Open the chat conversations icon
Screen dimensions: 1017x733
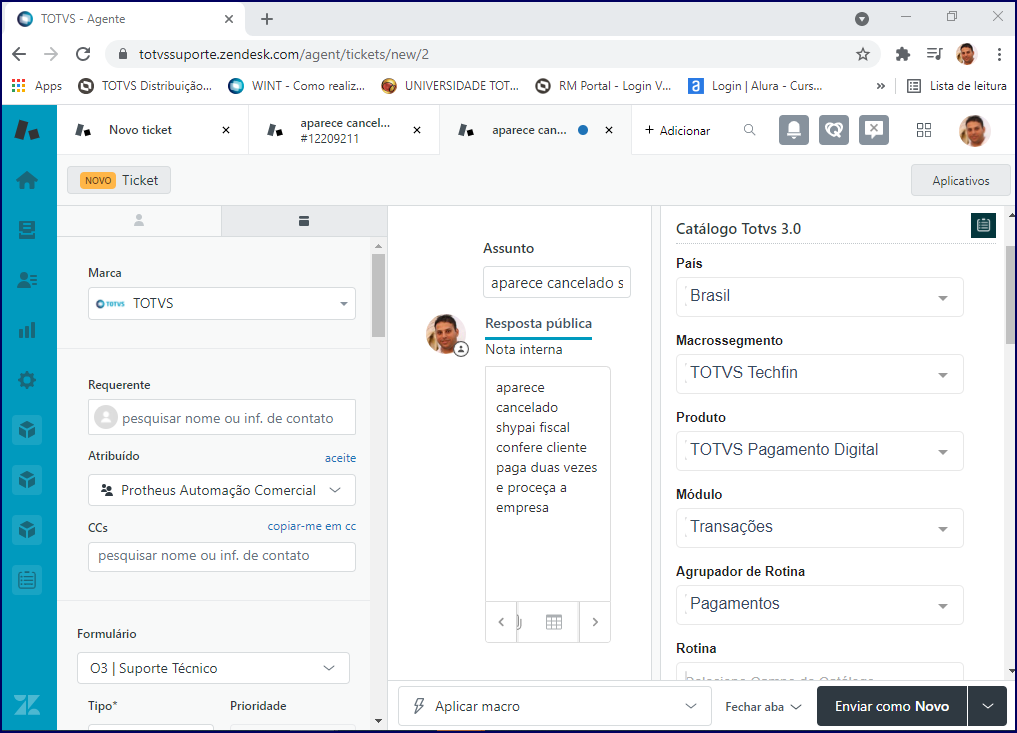click(833, 130)
